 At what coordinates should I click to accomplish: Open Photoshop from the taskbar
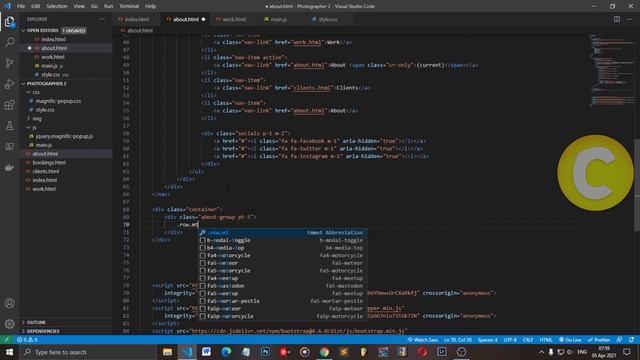coord(265,352)
